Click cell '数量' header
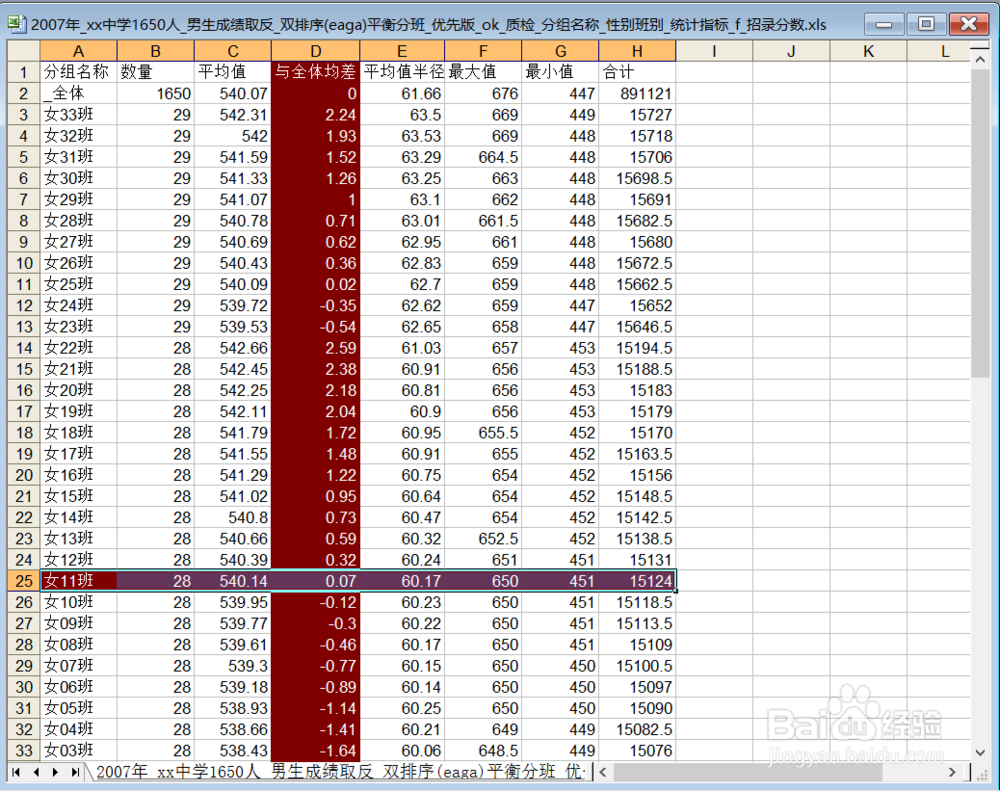Screen dimensions: 1000x791 (x=156, y=72)
